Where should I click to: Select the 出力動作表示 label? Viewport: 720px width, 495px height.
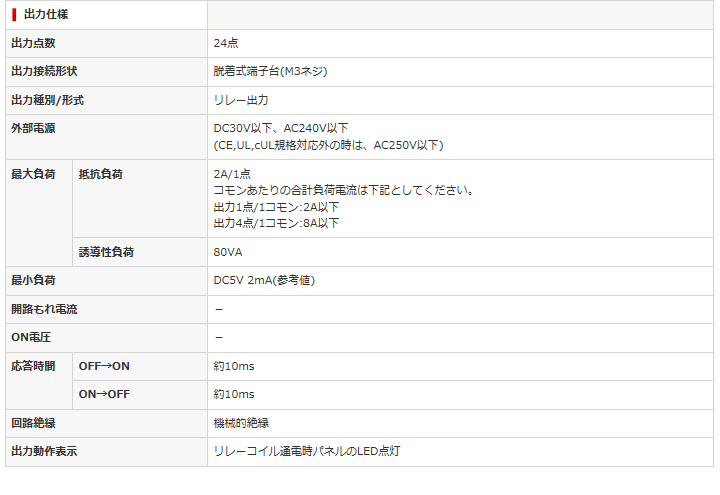click(44, 451)
